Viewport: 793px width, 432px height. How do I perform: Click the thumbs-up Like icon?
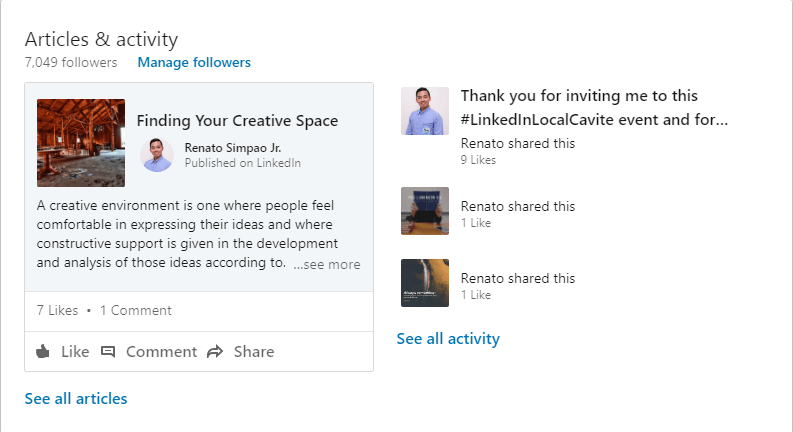pos(43,352)
